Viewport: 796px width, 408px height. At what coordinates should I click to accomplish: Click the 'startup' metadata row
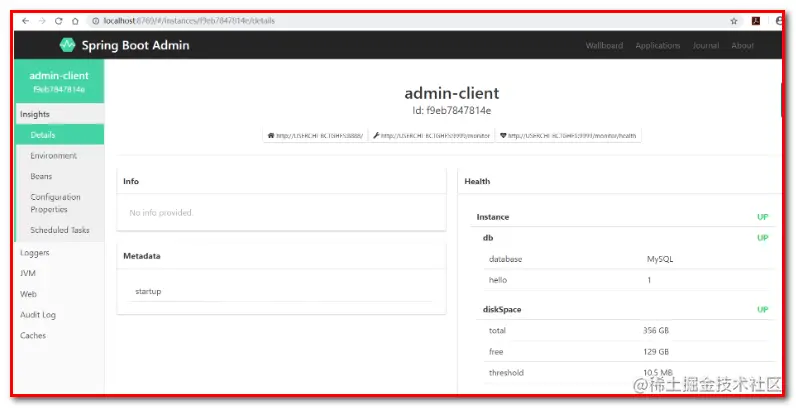coord(281,291)
